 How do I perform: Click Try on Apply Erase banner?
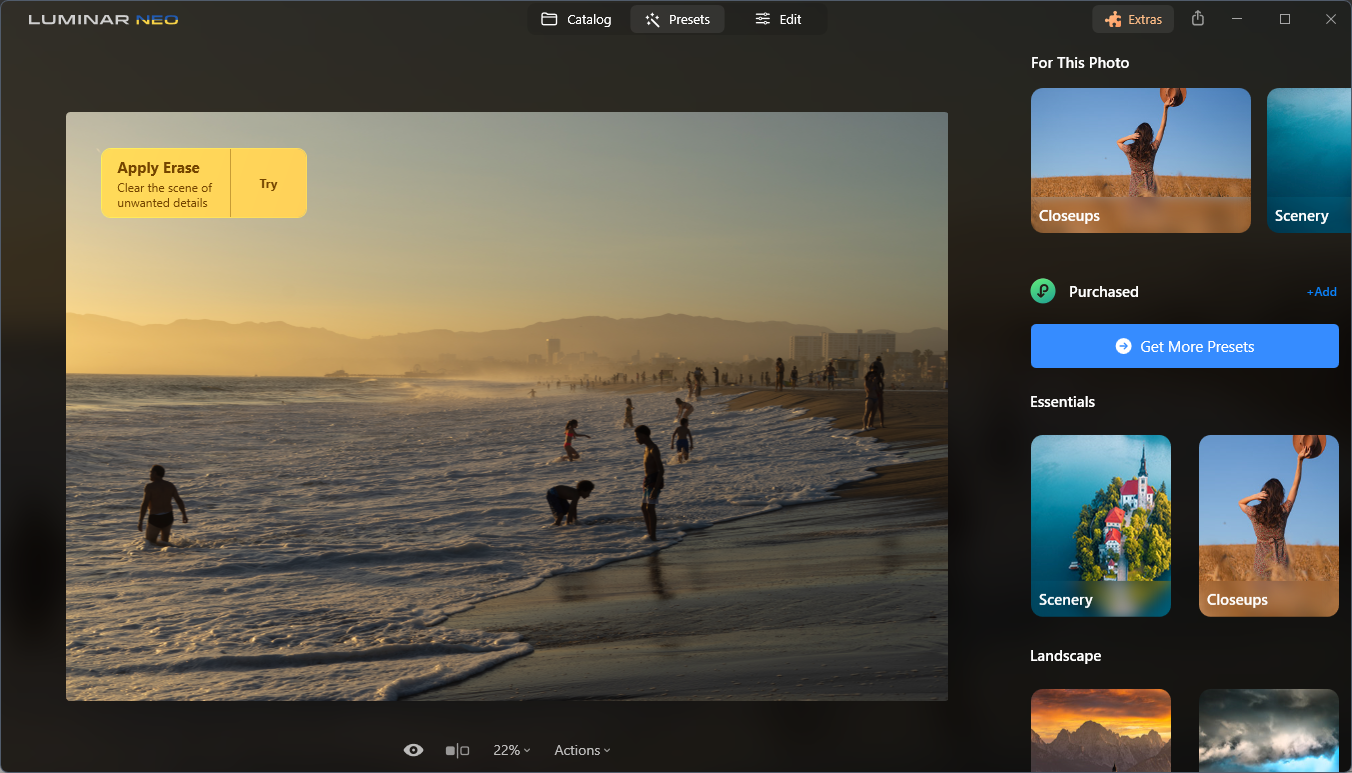point(268,184)
